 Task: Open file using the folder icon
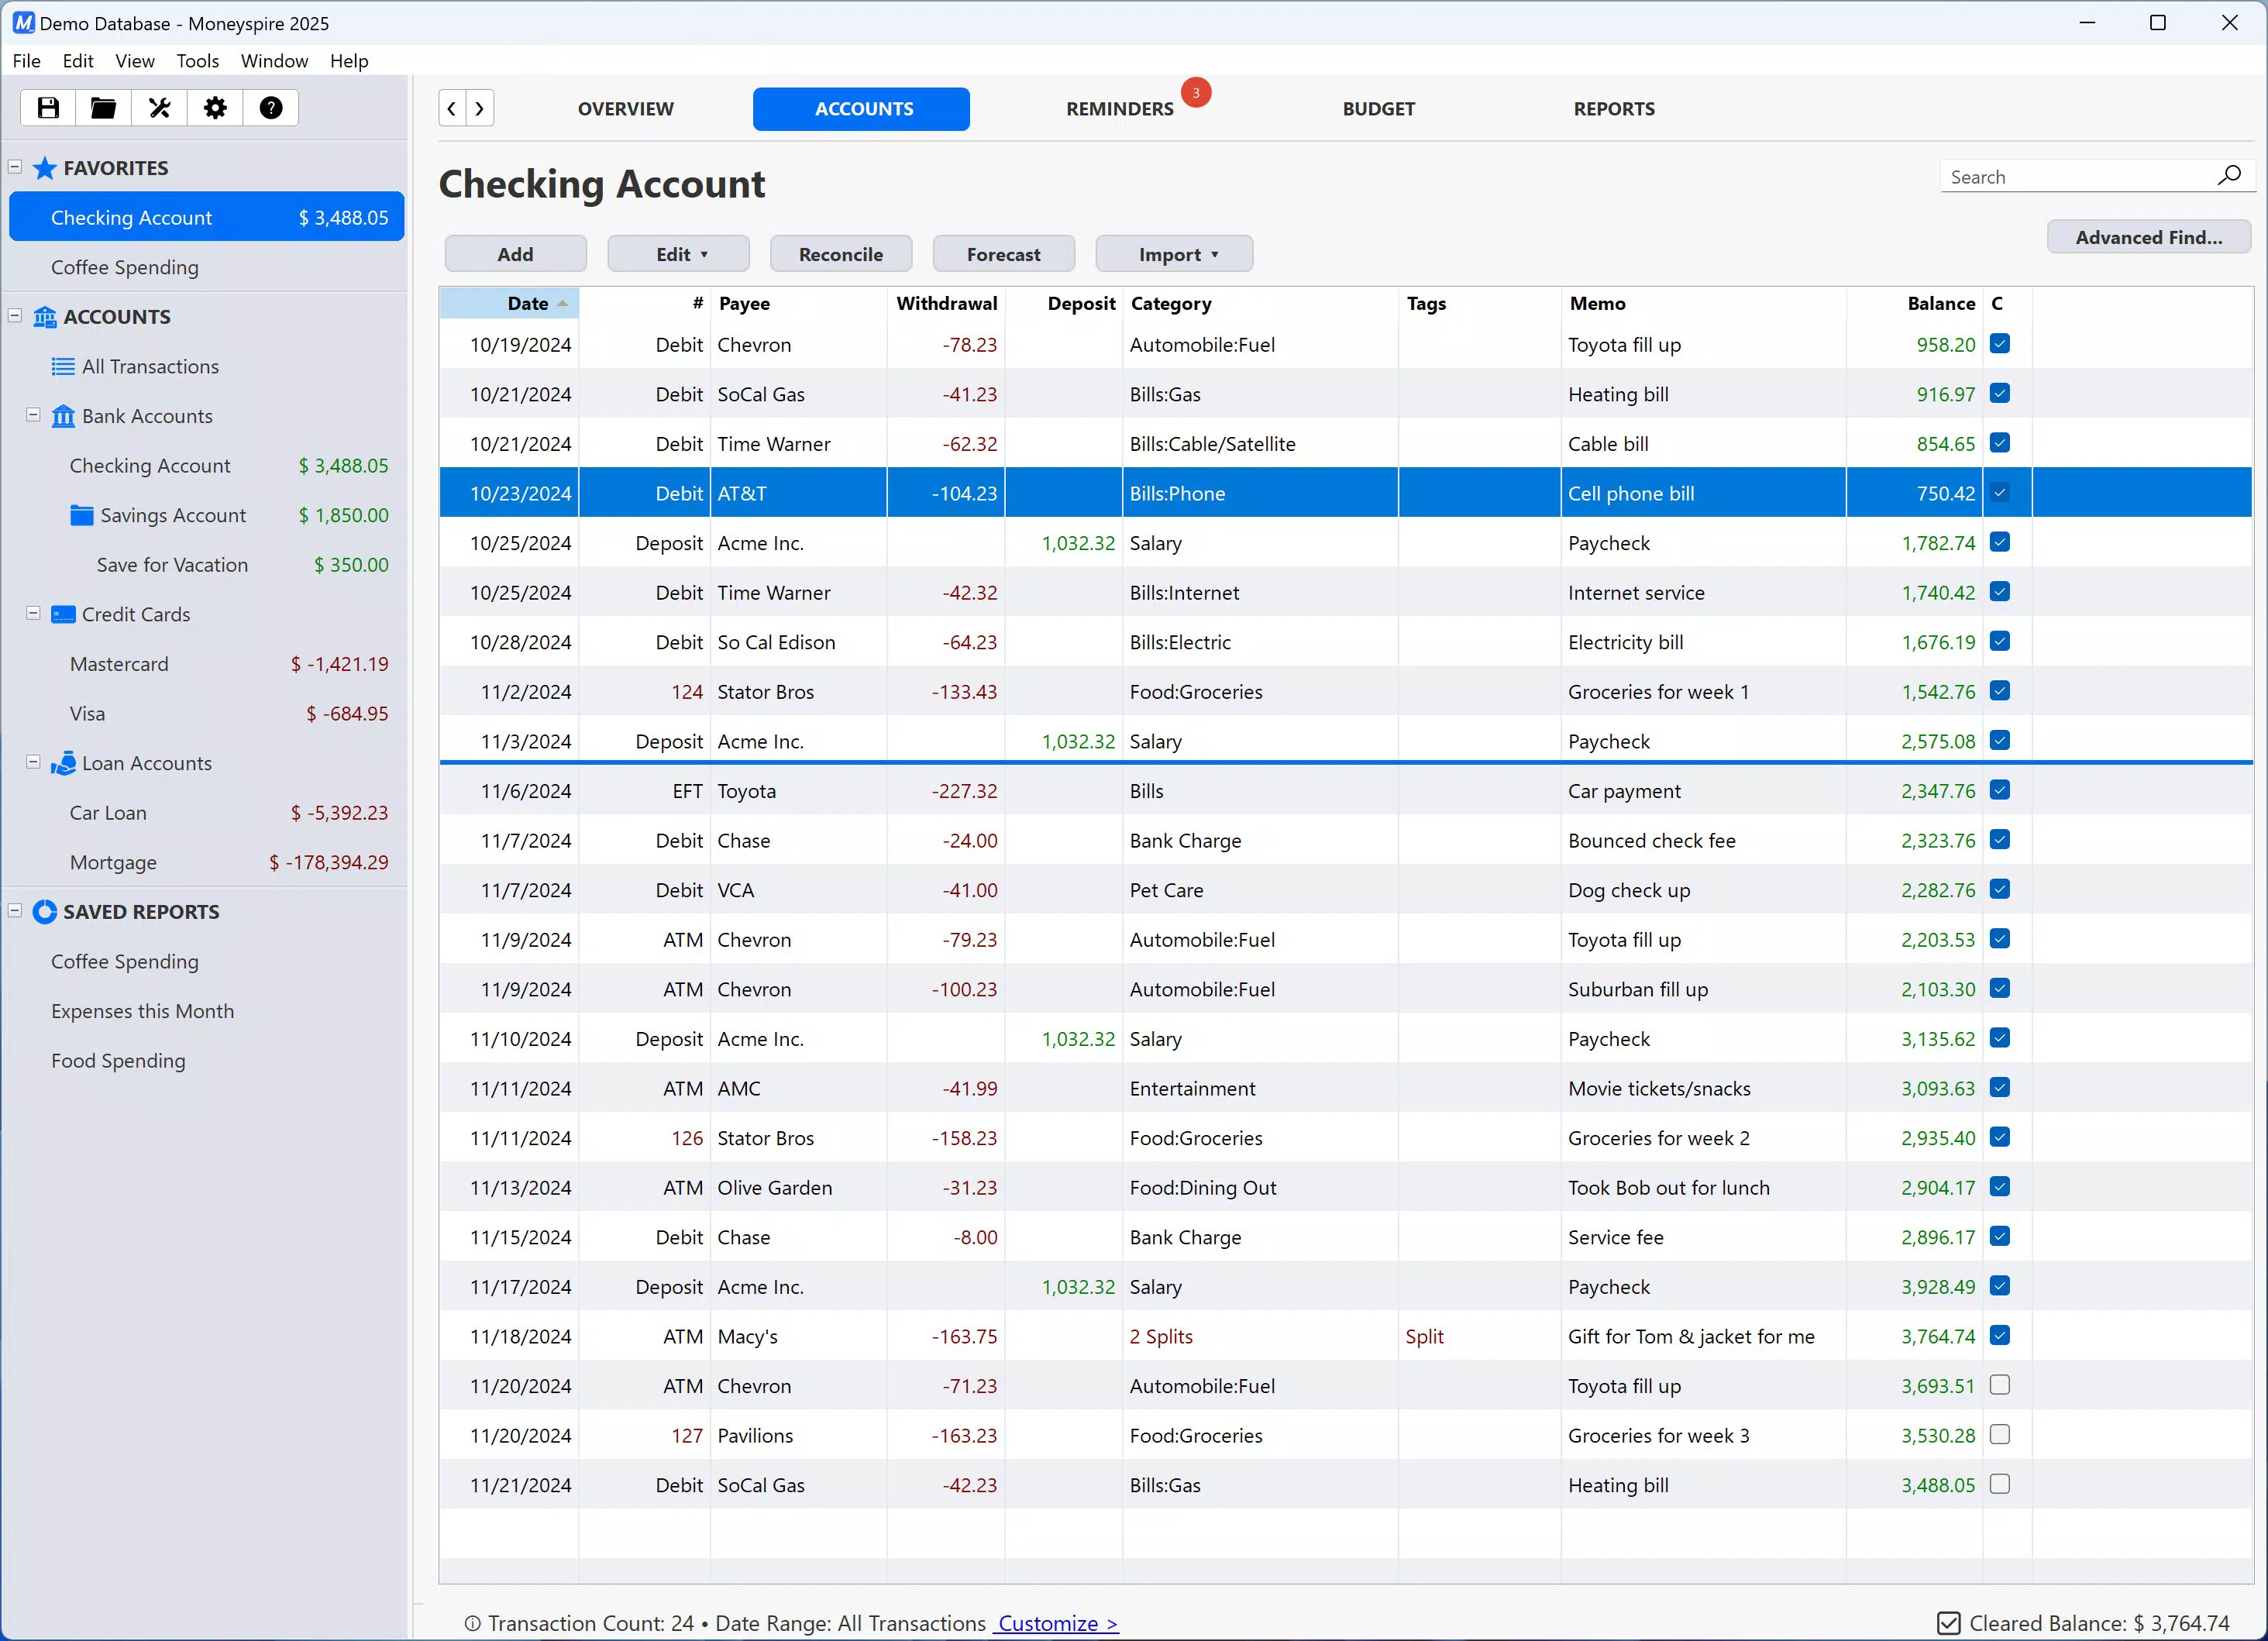tap(103, 108)
